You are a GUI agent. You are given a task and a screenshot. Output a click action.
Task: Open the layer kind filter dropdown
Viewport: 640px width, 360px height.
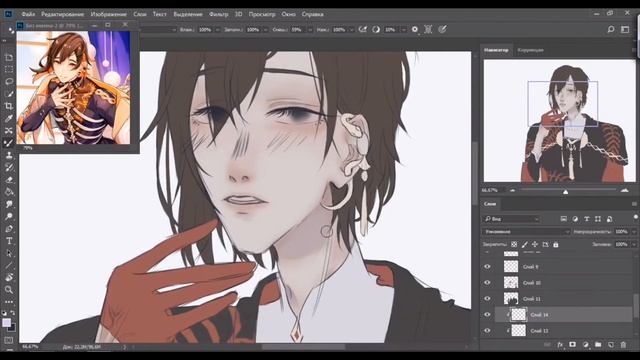[x=511, y=219]
